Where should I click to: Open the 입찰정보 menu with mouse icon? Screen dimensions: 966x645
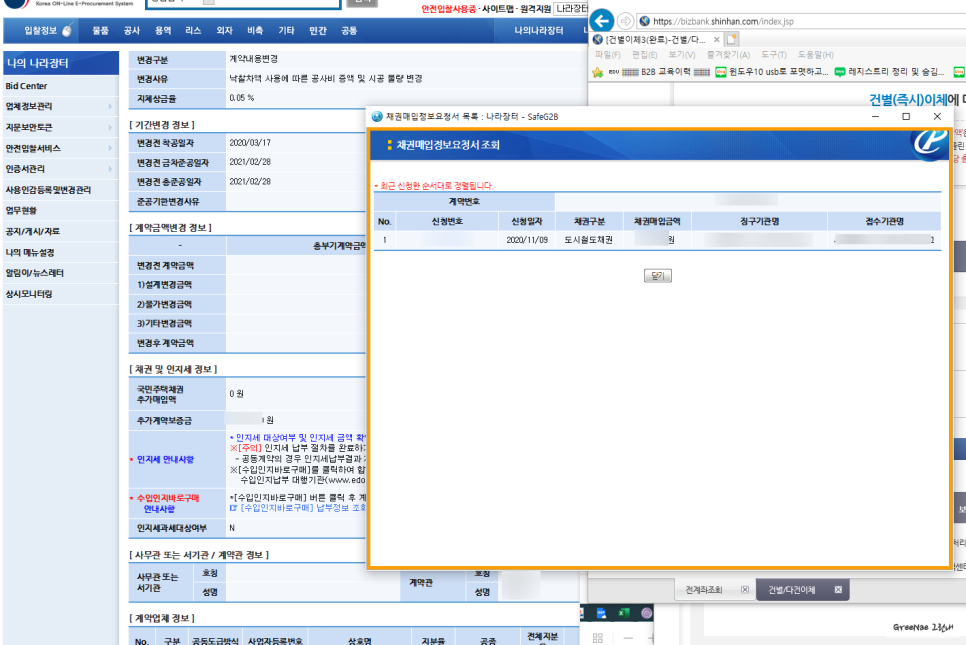(x=48, y=30)
